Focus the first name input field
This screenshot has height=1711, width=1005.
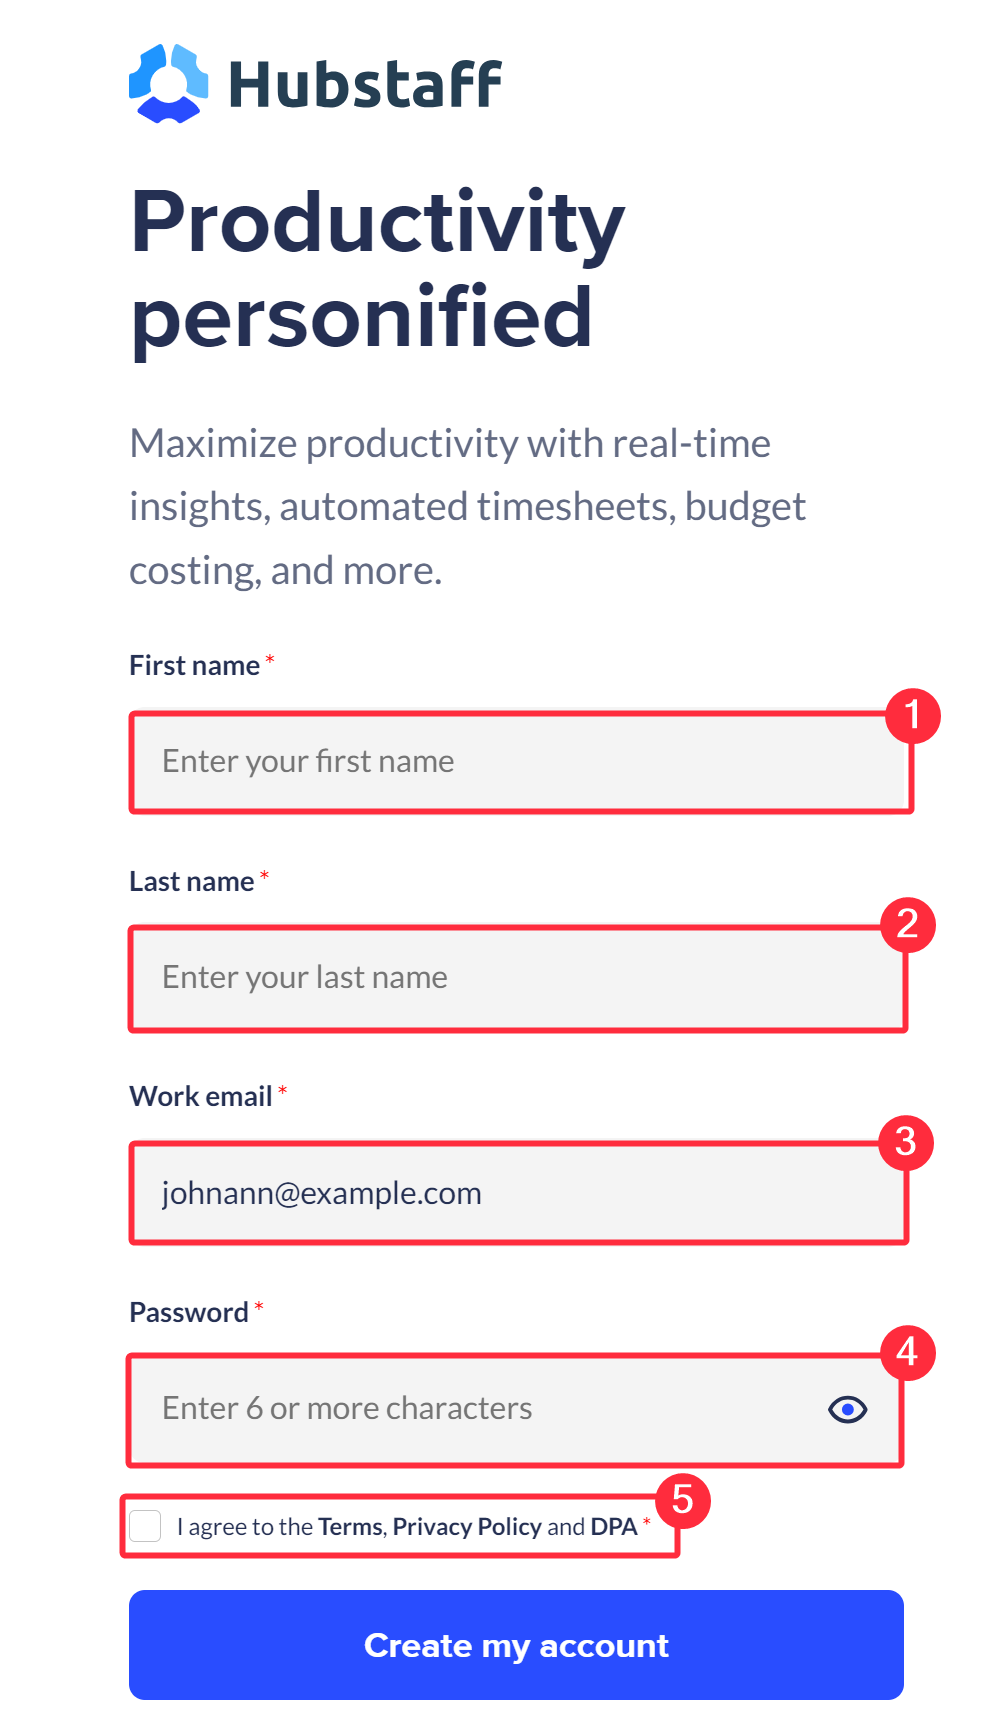pyautogui.click(x=521, y=762)
